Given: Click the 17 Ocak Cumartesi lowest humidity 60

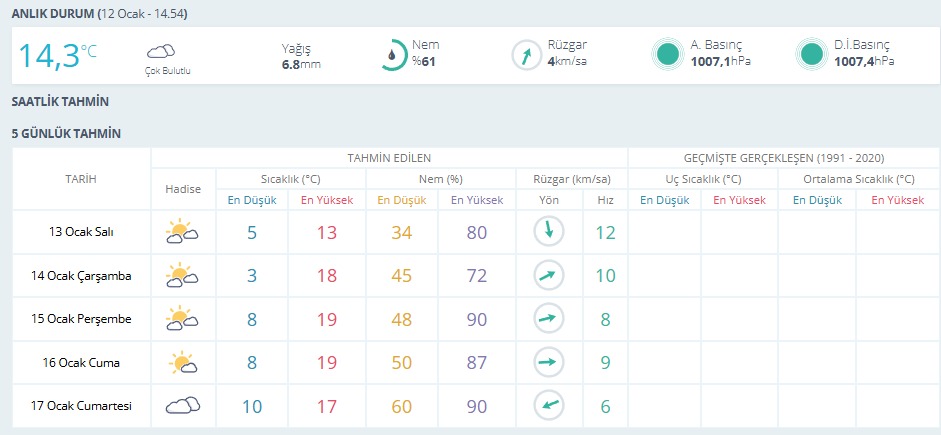Looking at the screenshot, I should (x=401, y=406).
